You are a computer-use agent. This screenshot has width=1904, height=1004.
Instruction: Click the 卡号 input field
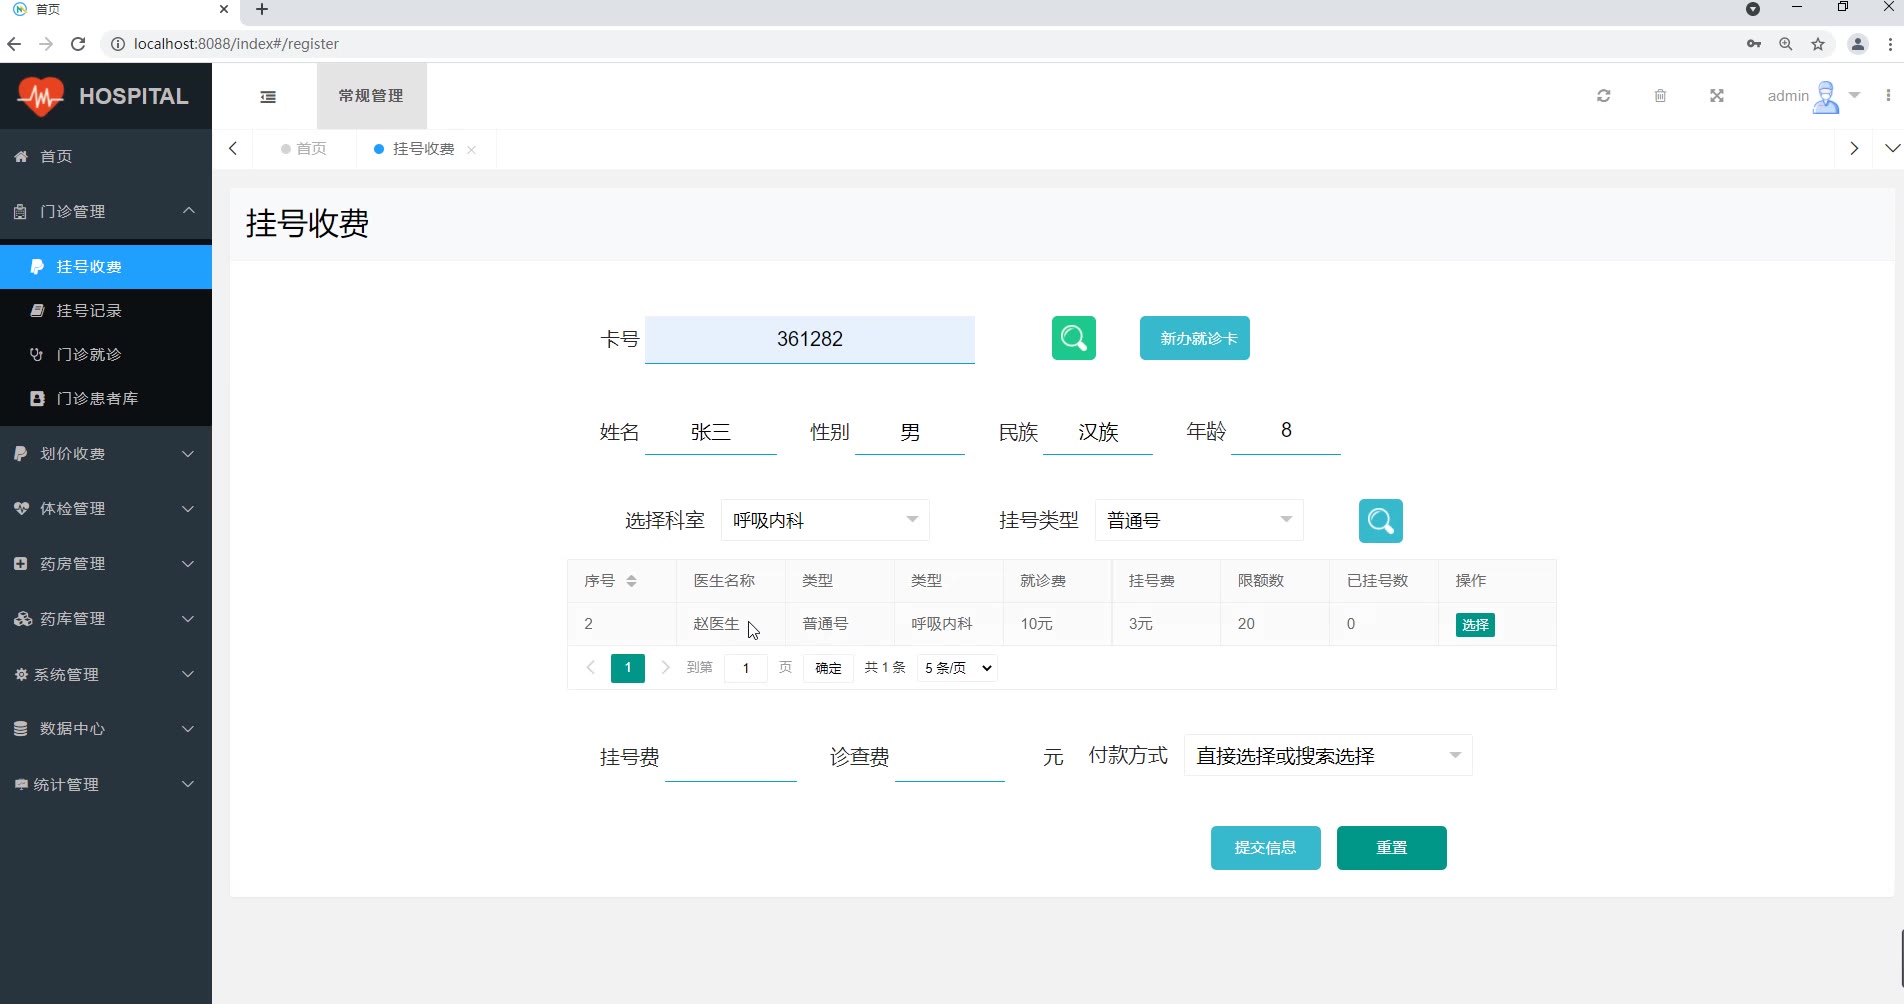click(x=809, y=339)
